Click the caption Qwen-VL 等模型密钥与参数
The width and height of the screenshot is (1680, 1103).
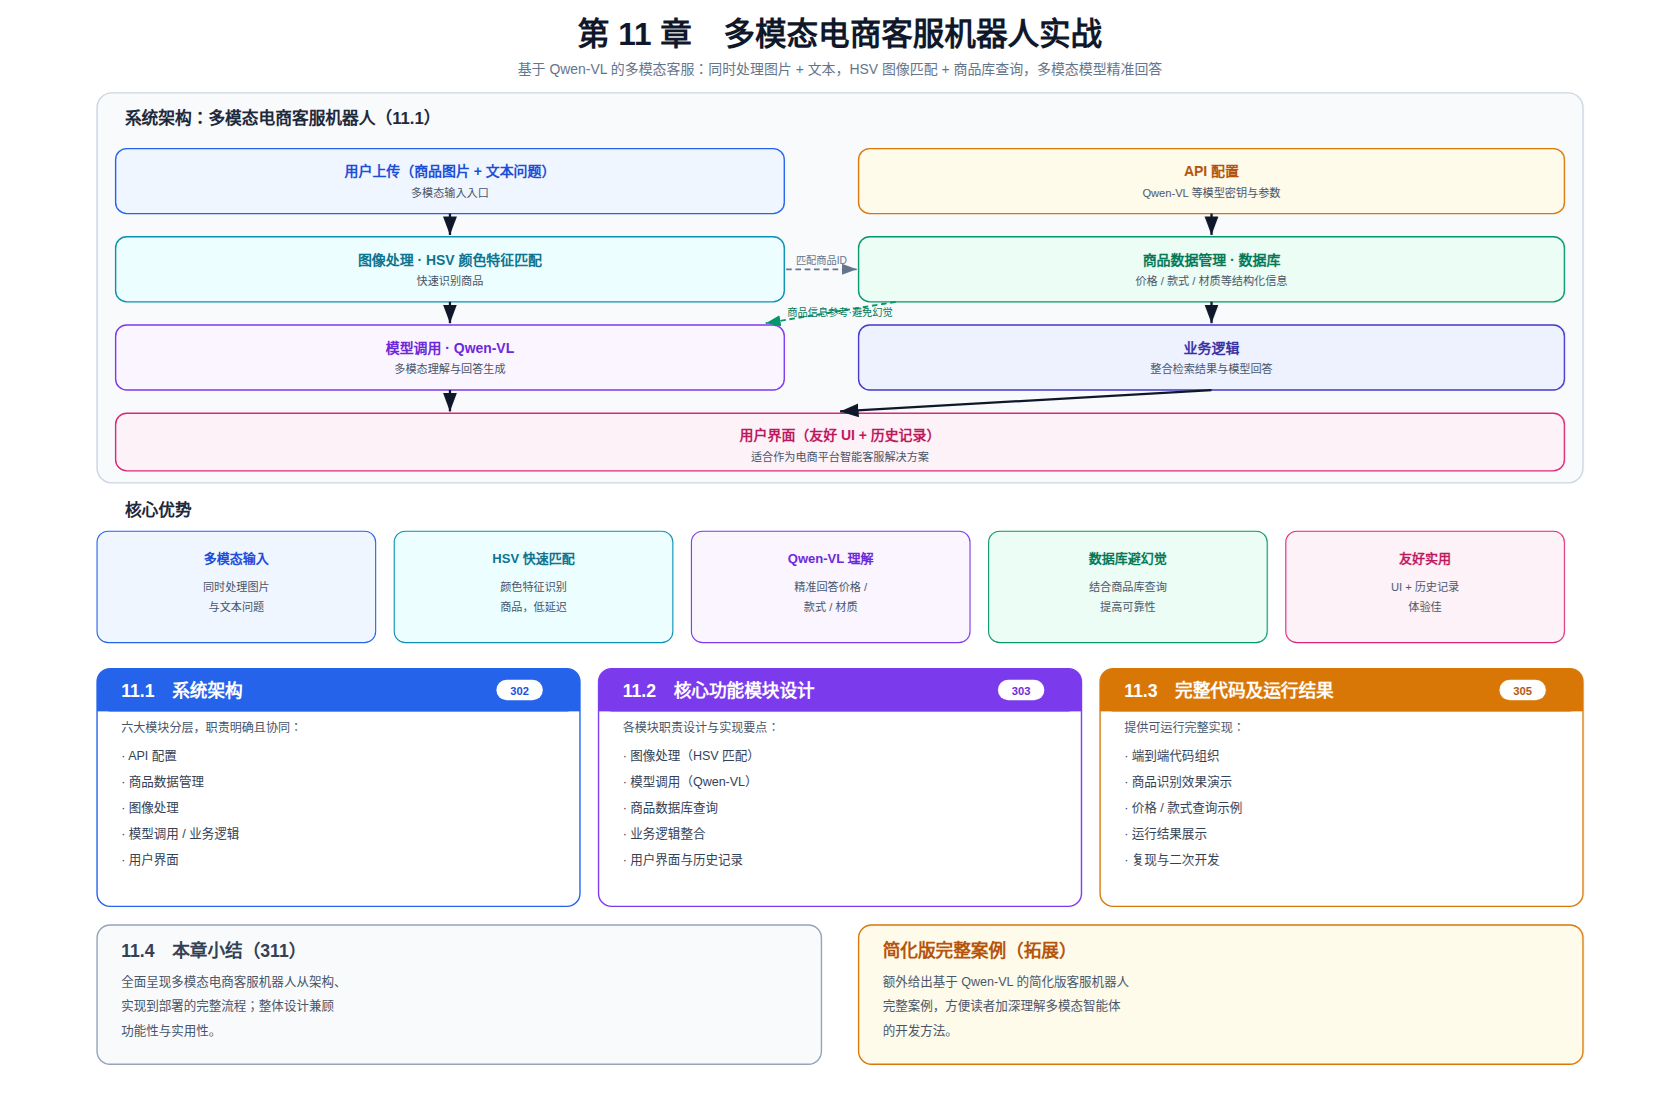tap(1211, 193)
